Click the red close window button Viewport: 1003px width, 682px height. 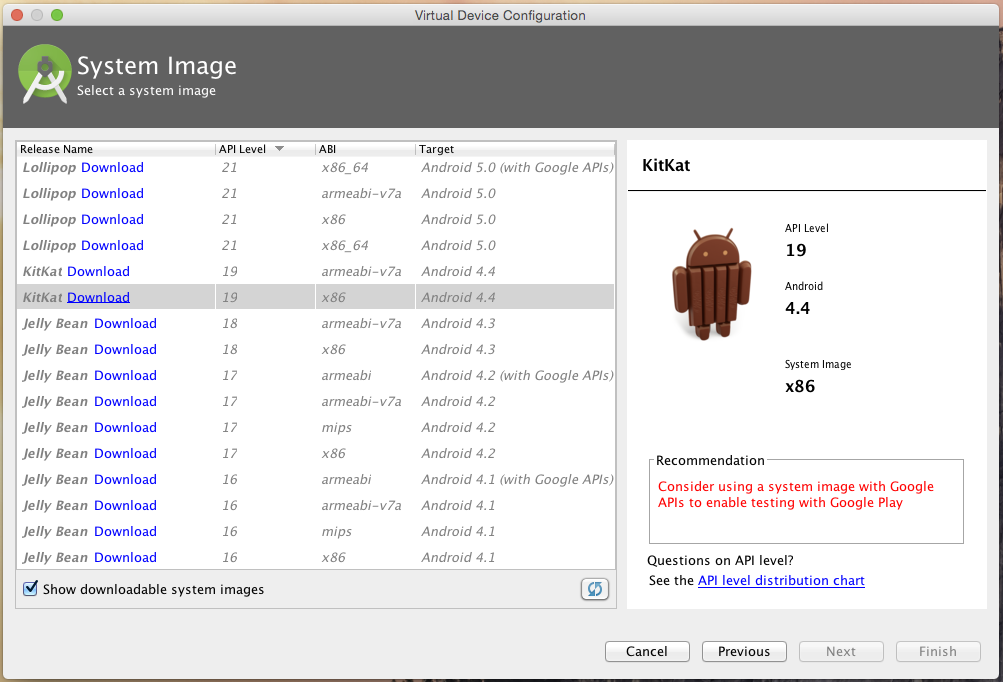click(x=17, y=15)
